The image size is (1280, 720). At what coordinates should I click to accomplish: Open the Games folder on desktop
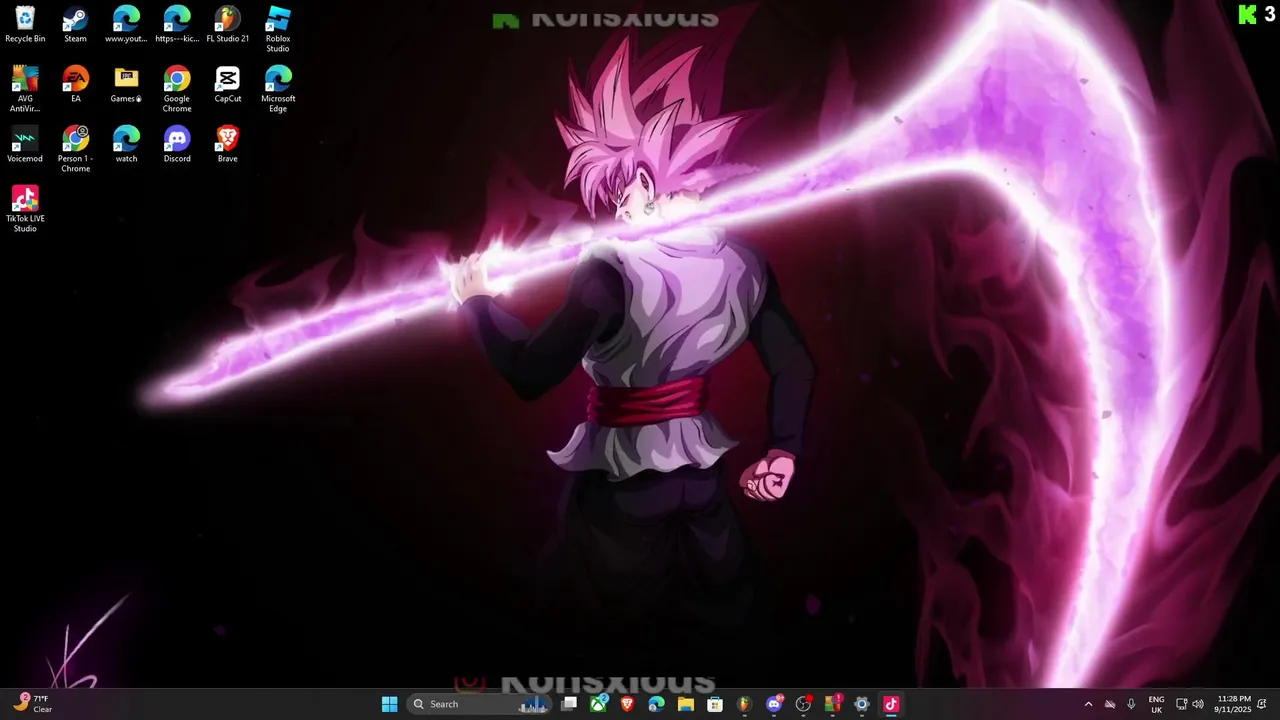tap(126, 85)
